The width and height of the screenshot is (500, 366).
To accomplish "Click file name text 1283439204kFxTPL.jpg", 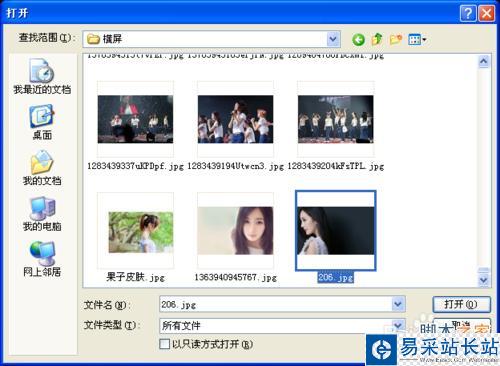I will click(336, 166).
